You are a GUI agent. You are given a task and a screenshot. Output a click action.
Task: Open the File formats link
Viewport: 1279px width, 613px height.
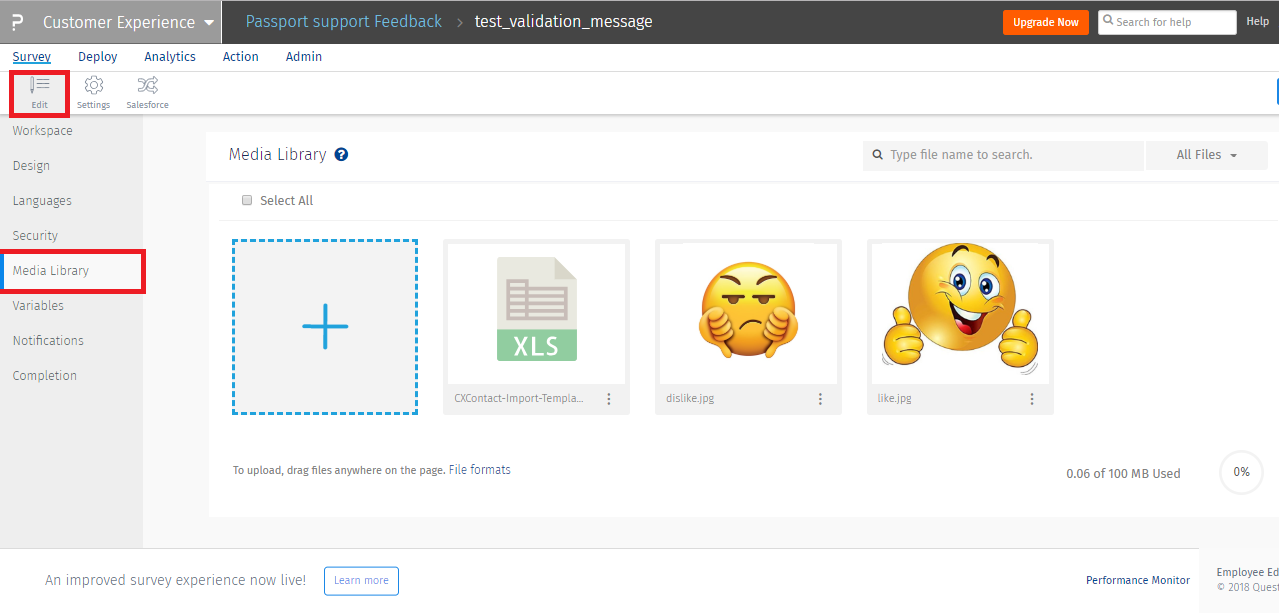[x=480, y=470]
